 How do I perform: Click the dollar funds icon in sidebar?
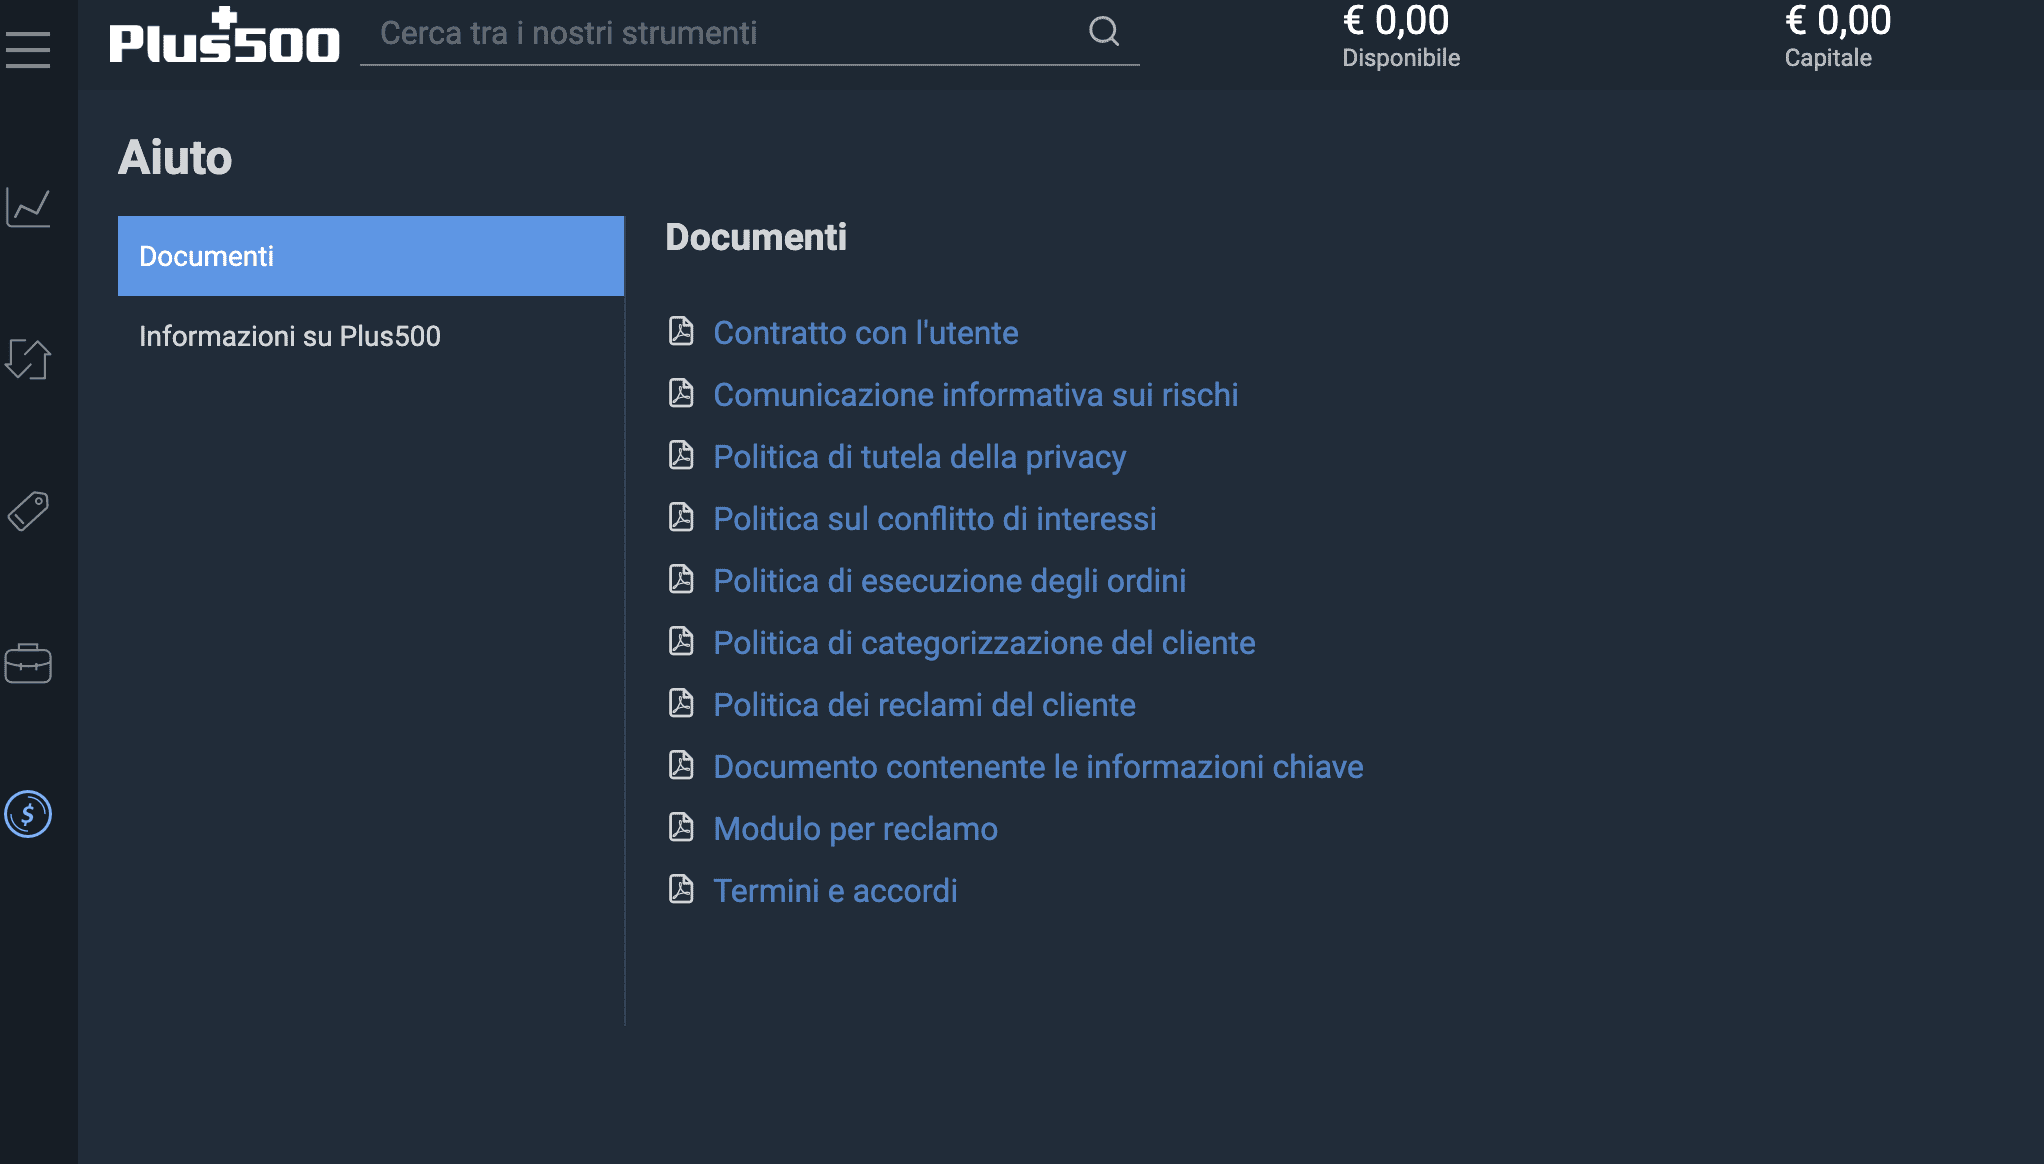click(28, 814)
